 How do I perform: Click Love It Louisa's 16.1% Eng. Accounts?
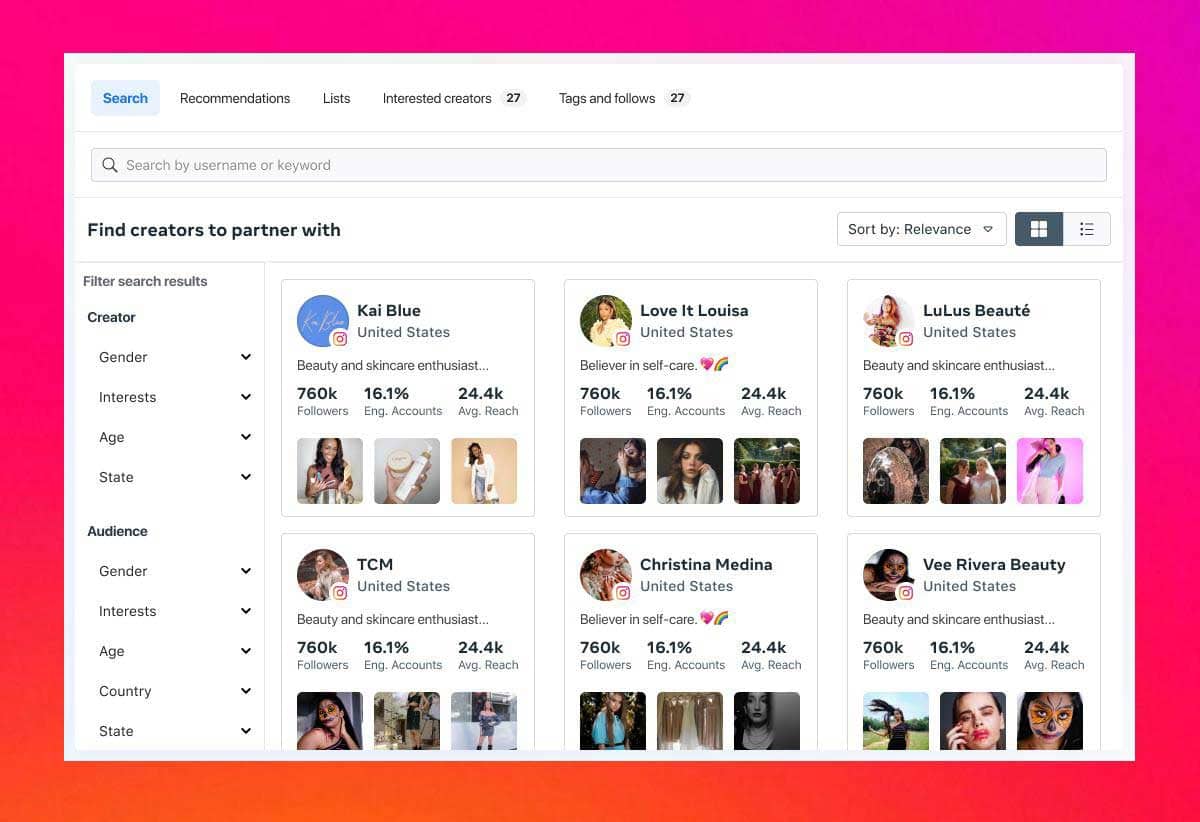click(x=686, y=401)
